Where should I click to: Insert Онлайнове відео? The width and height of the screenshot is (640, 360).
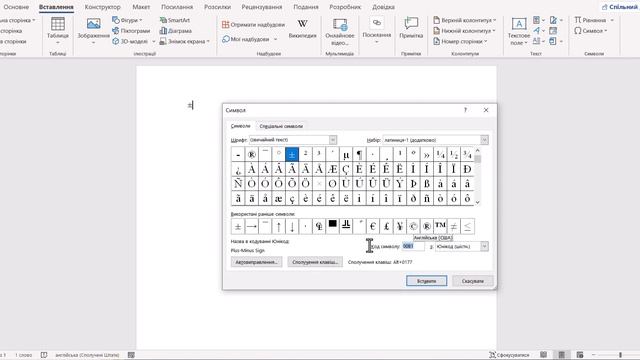[x=340, y=31]
